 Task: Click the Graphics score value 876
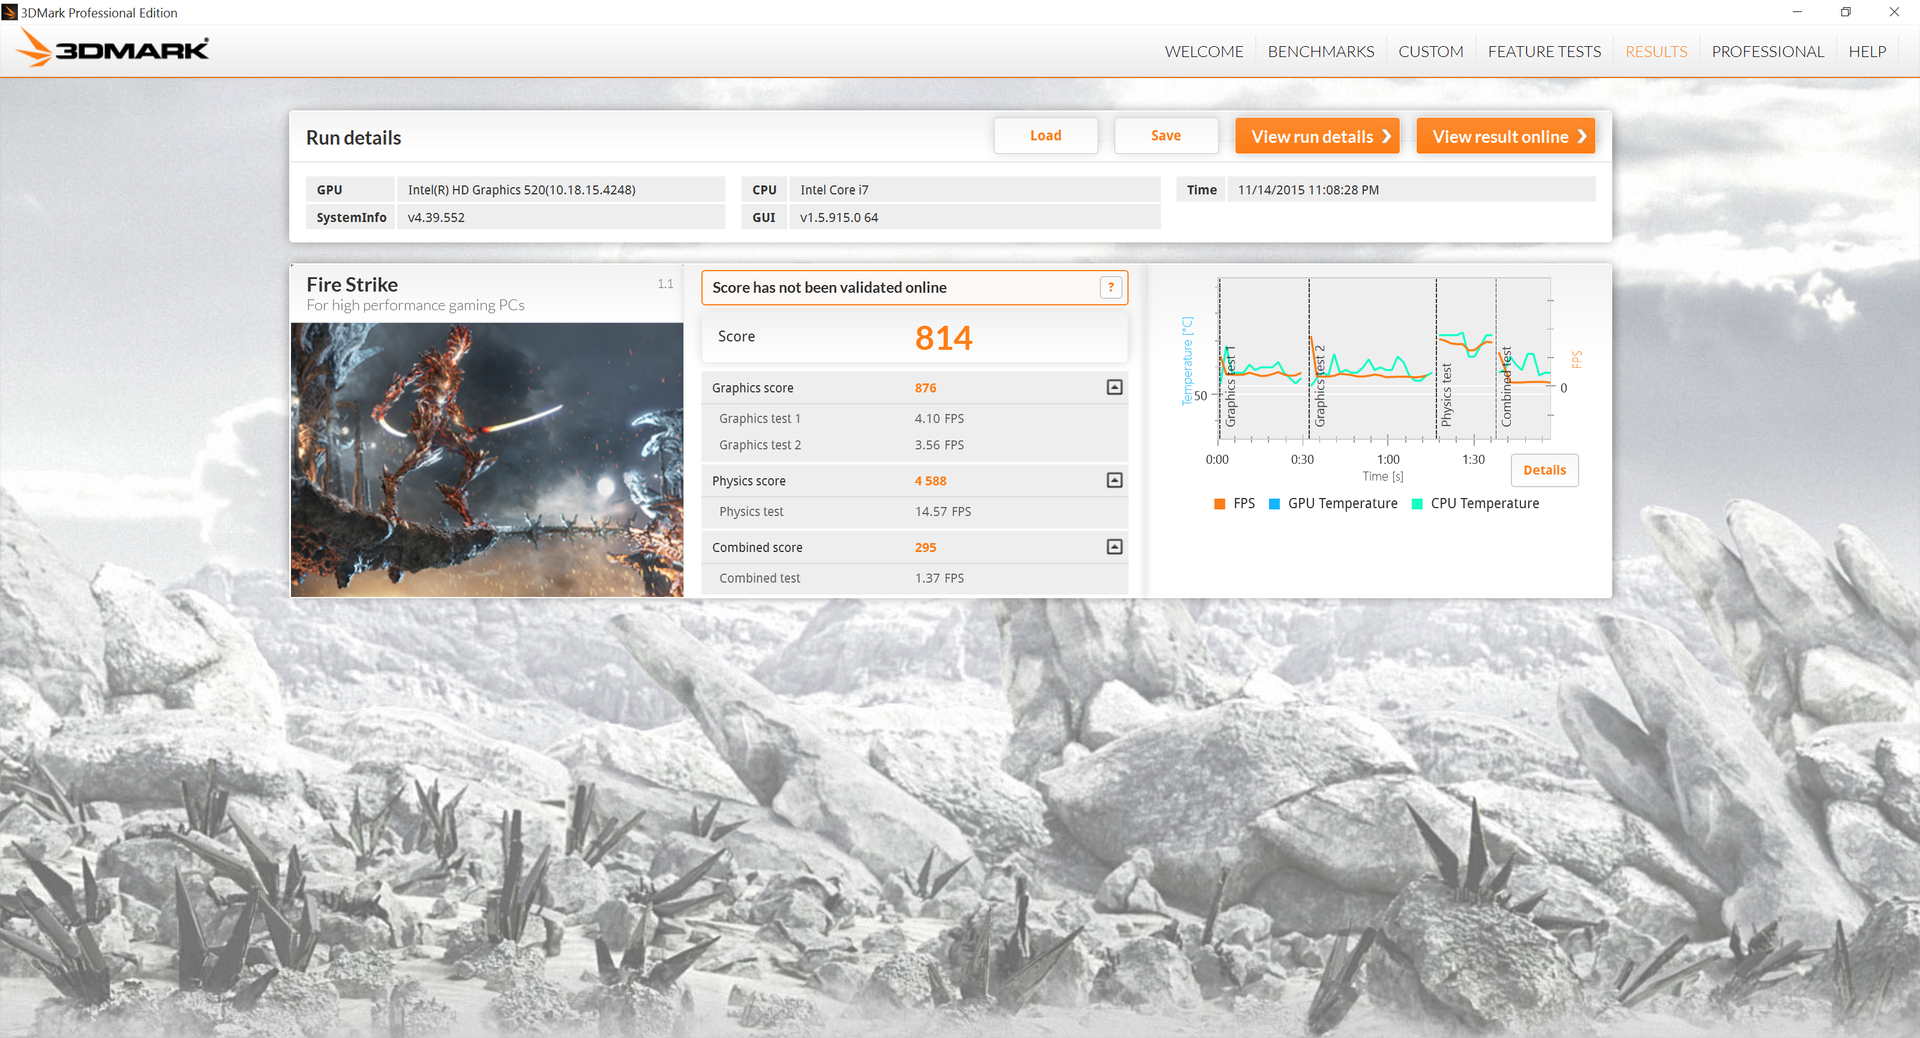pyautogui.click(x=926, y=388)
